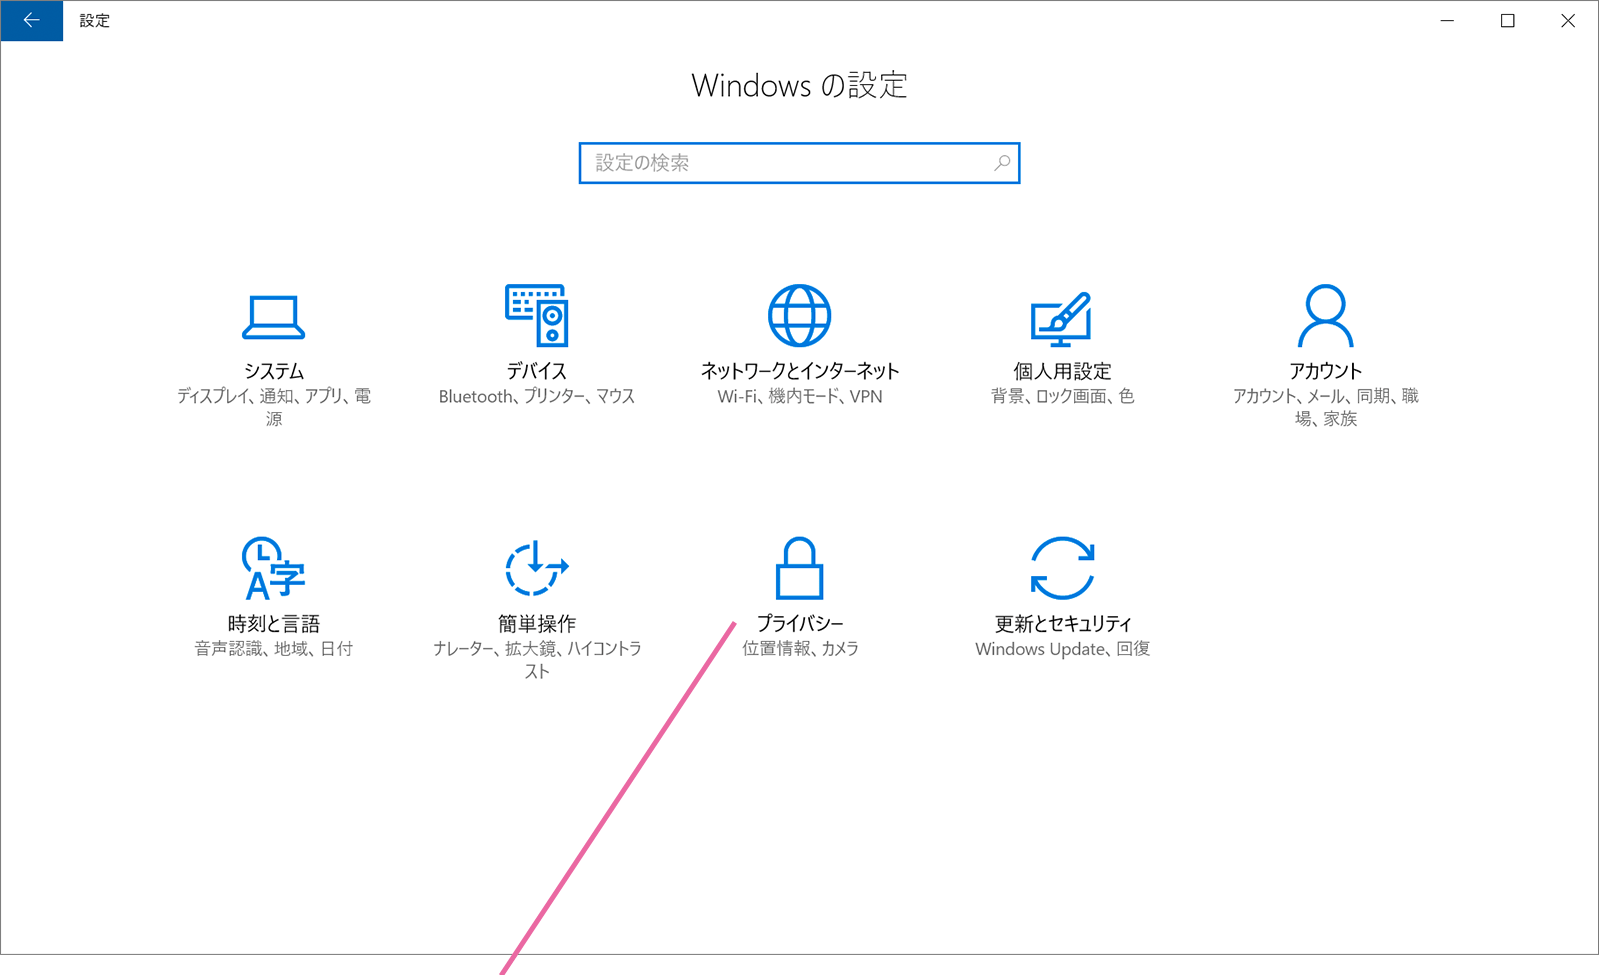Click the プライバシー label
Screen dimensions: 1600x975
[799, 624]
